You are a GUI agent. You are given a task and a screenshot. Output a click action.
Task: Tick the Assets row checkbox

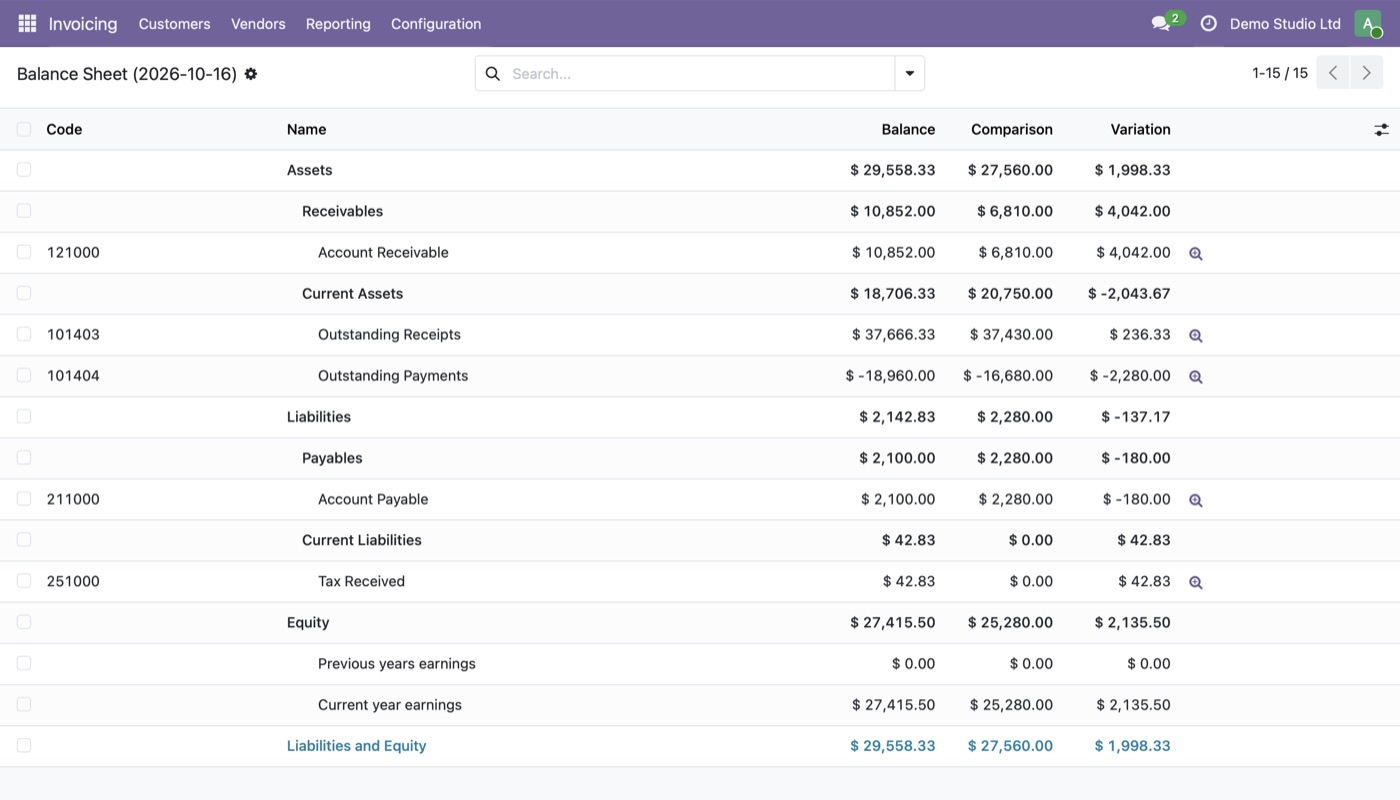(x=24, y=170)
